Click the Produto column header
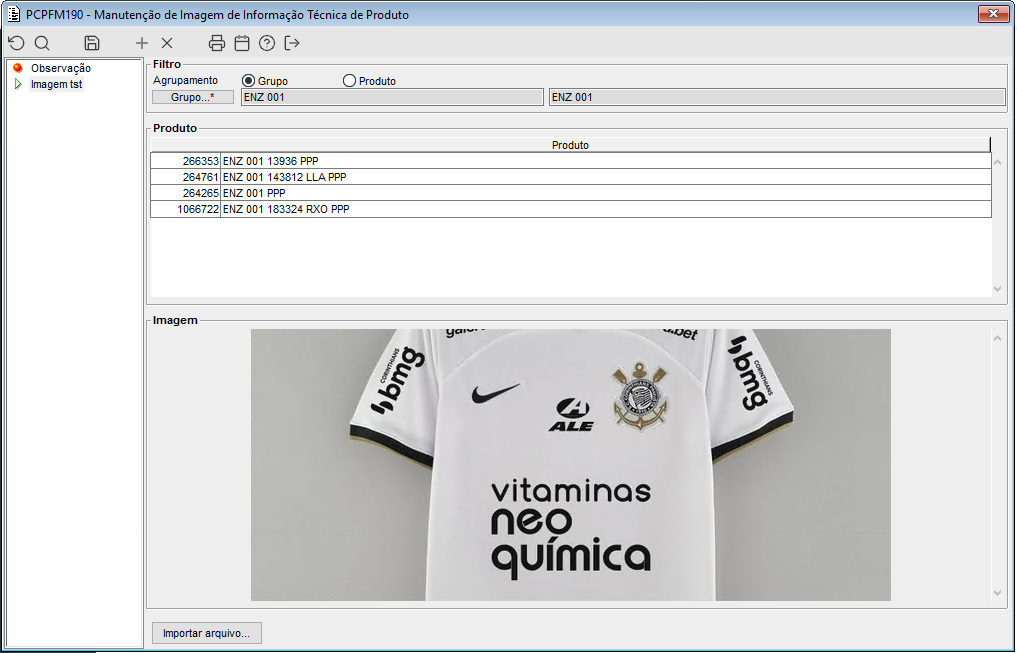 [570, 145]
